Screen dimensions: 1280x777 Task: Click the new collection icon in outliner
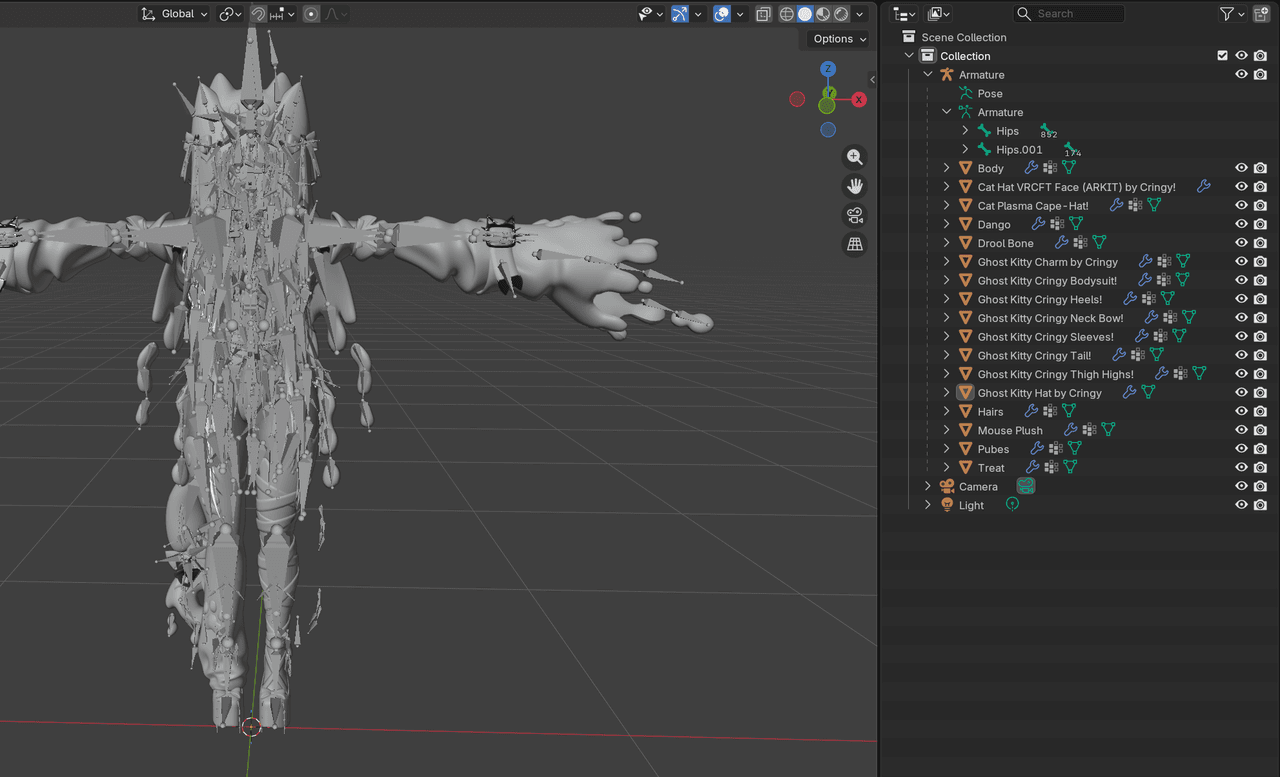click(1261, 14)
